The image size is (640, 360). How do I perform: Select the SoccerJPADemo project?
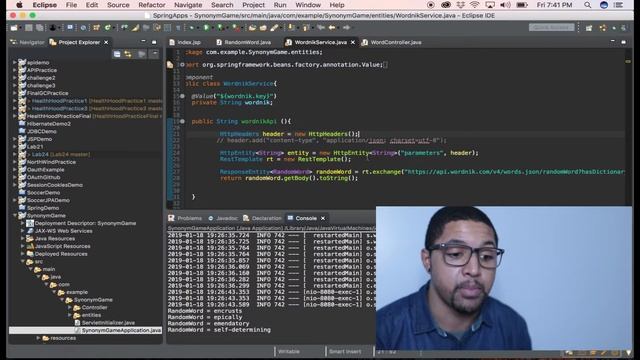(x=48, y=200)
